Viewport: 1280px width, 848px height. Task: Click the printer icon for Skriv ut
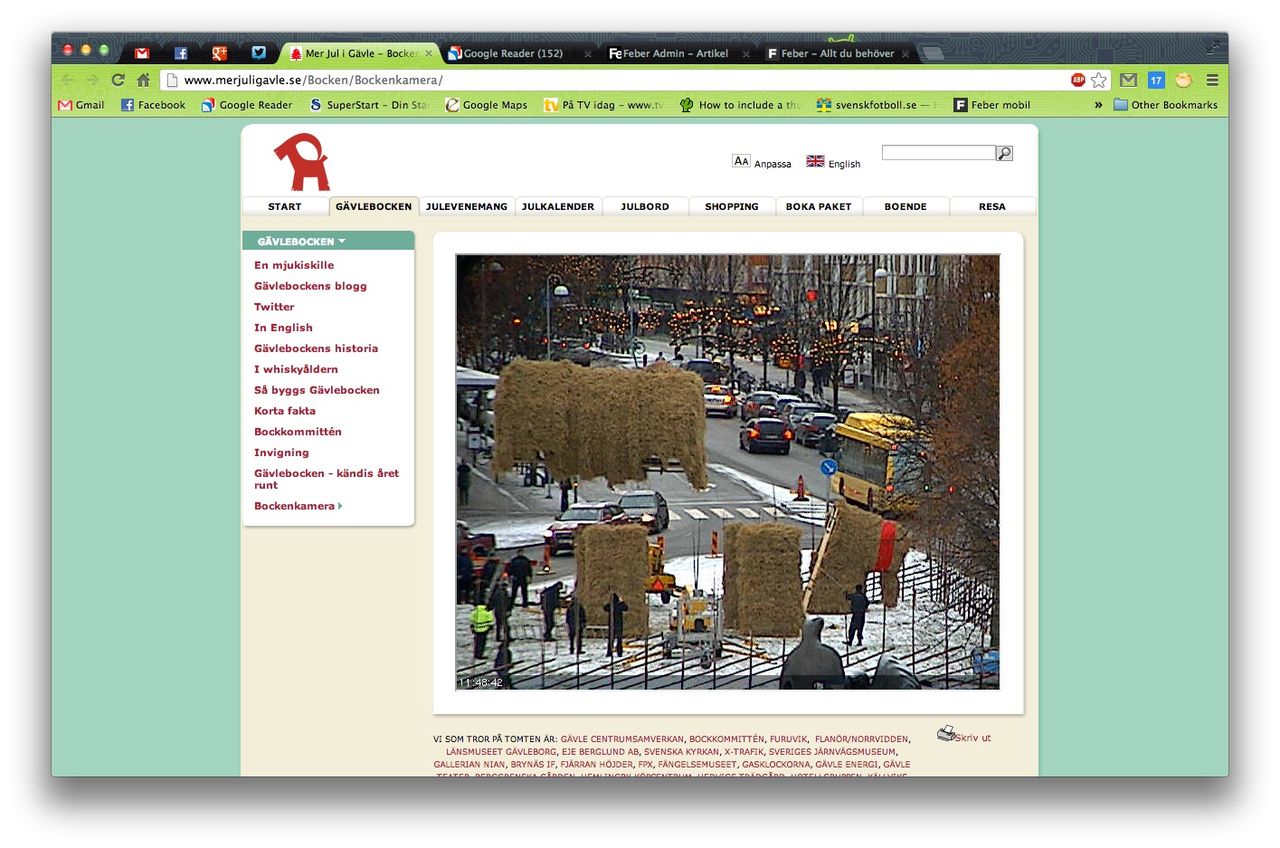click(945, 734)
